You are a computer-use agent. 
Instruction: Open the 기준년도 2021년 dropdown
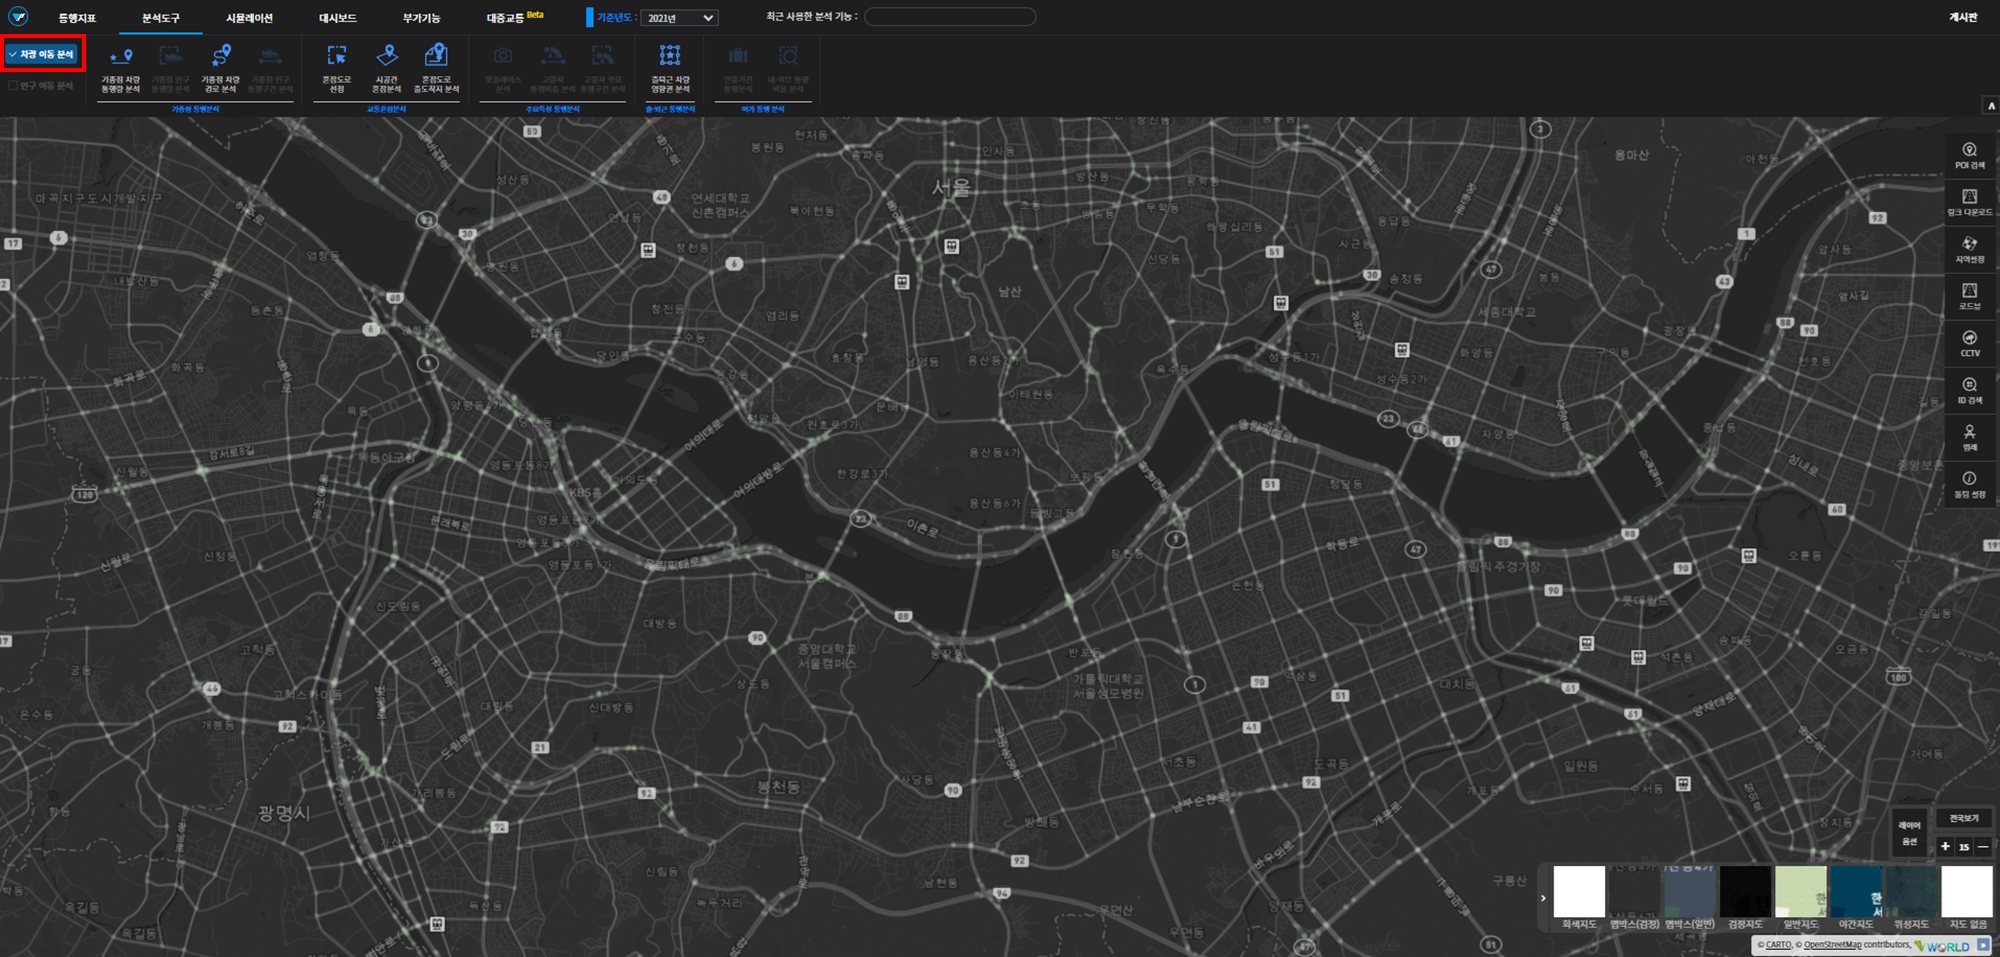(680, 18)
